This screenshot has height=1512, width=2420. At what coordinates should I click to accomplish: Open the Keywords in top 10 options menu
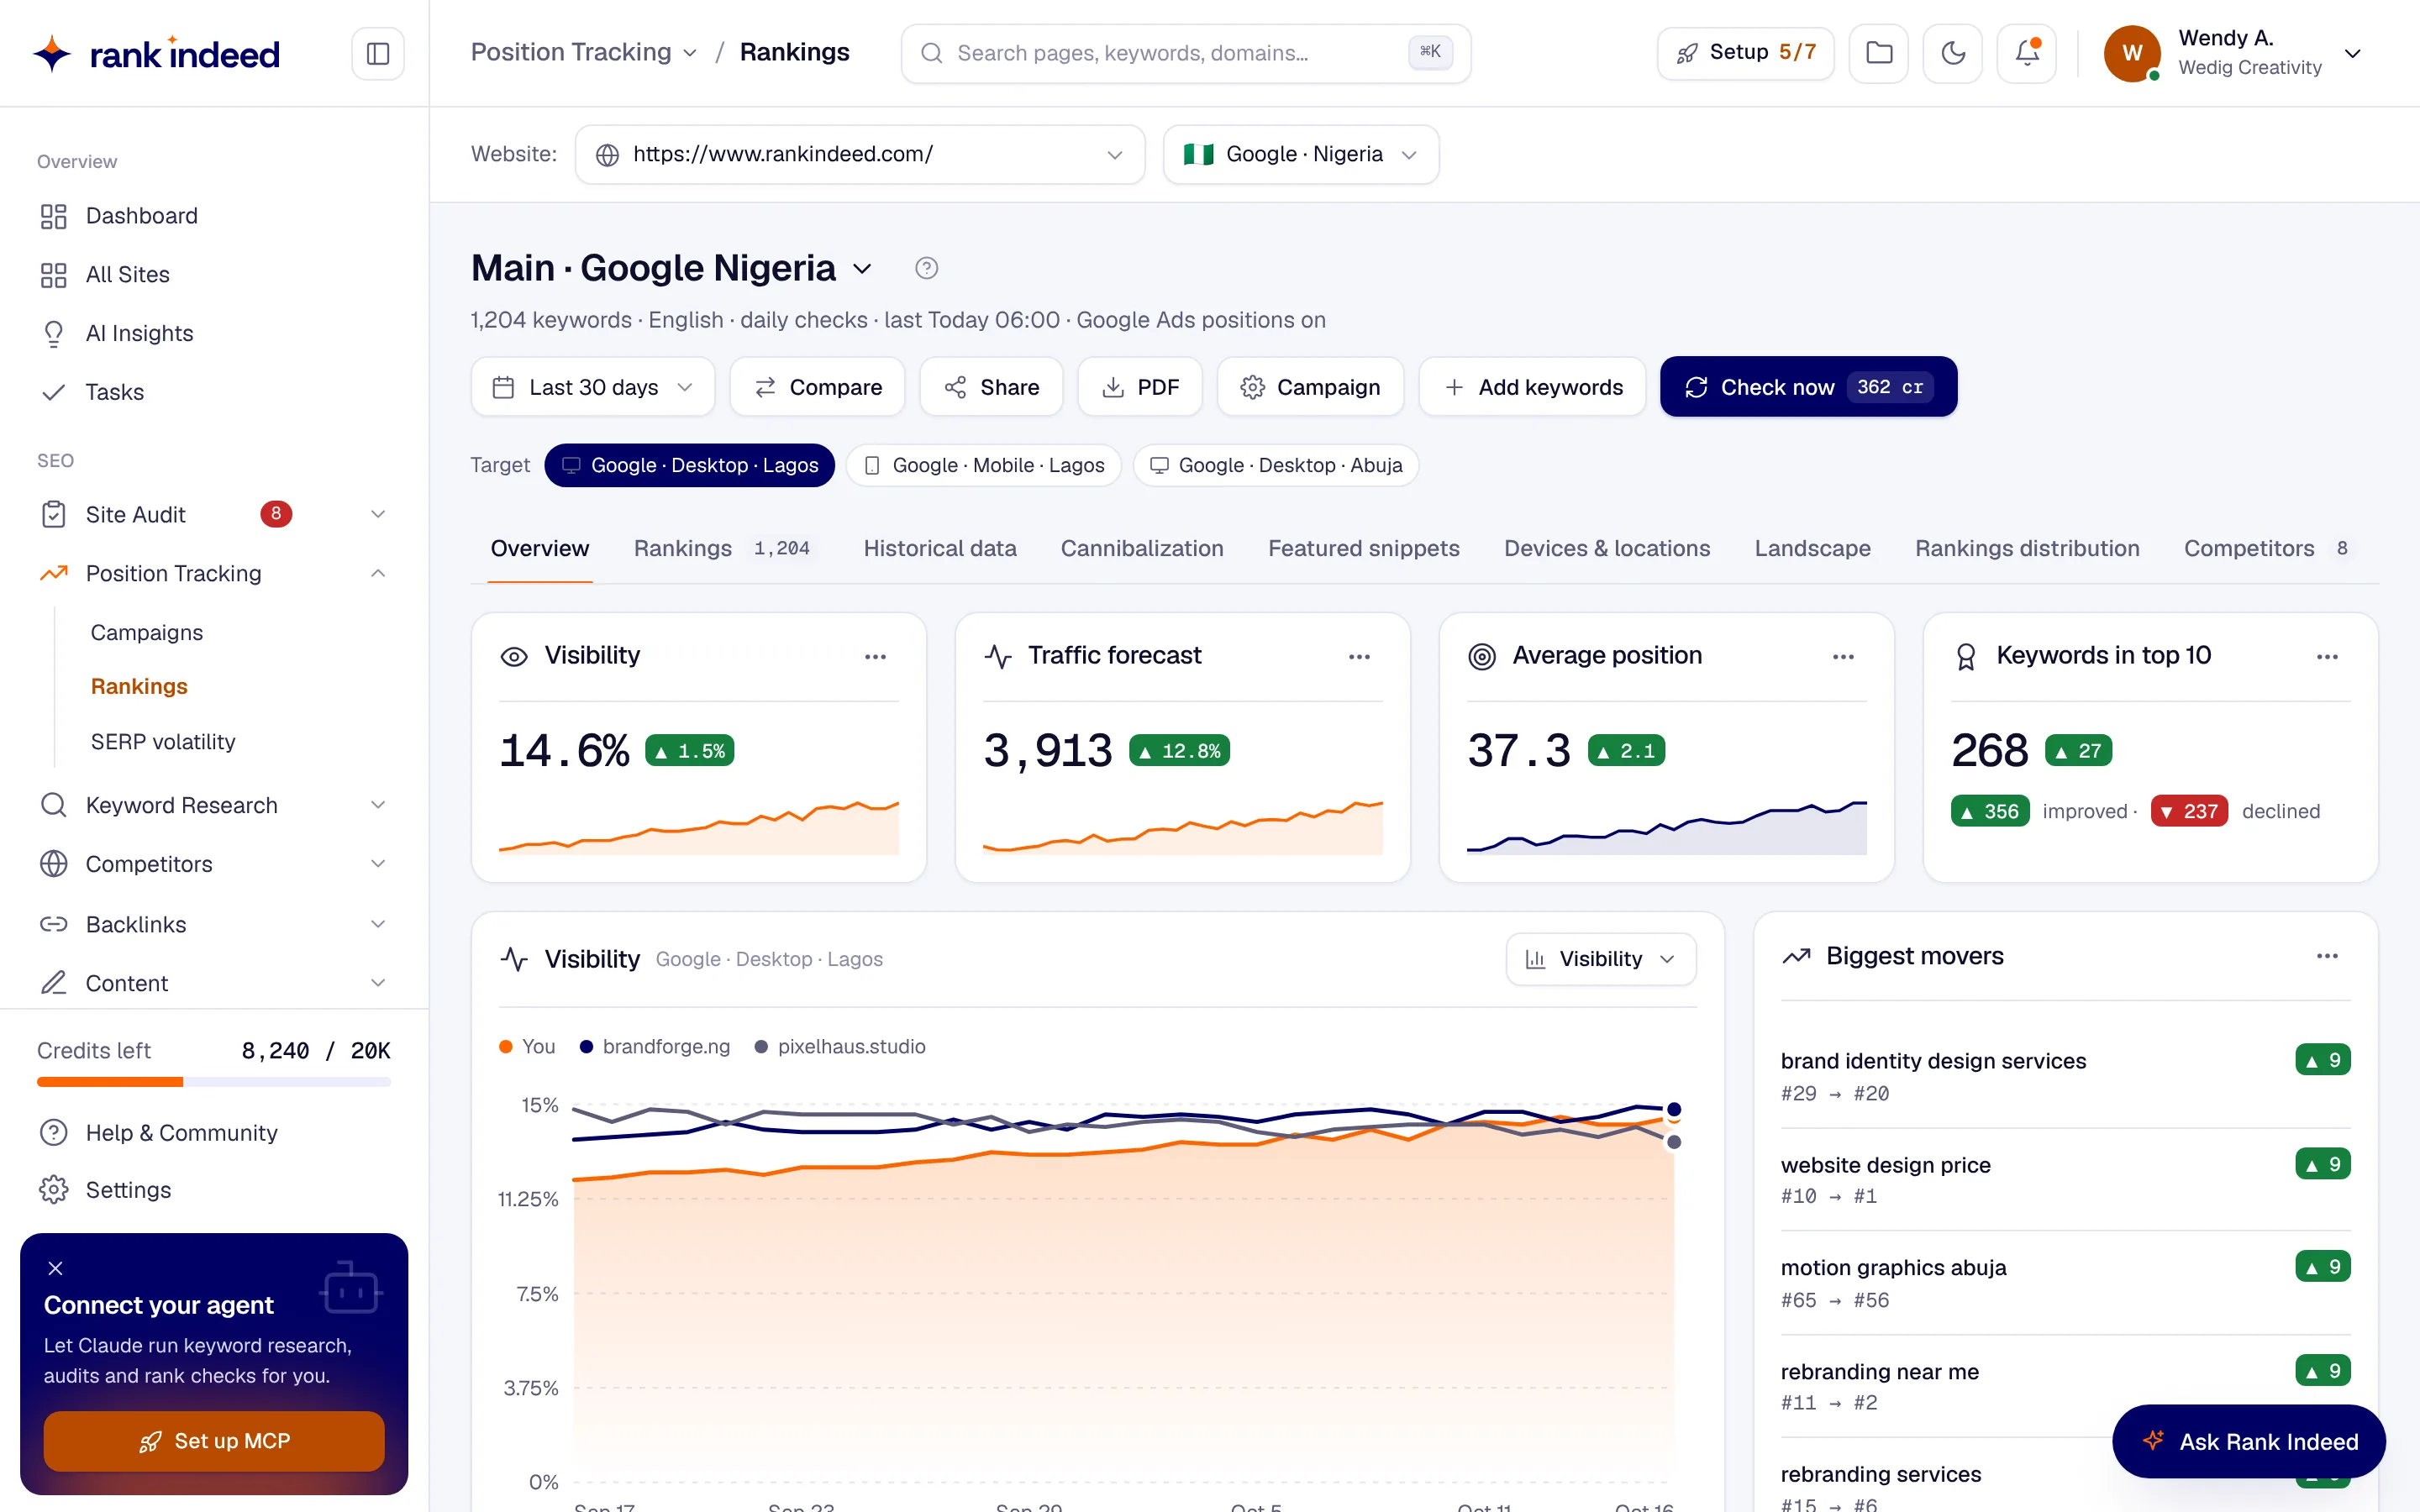(2327, 657)
